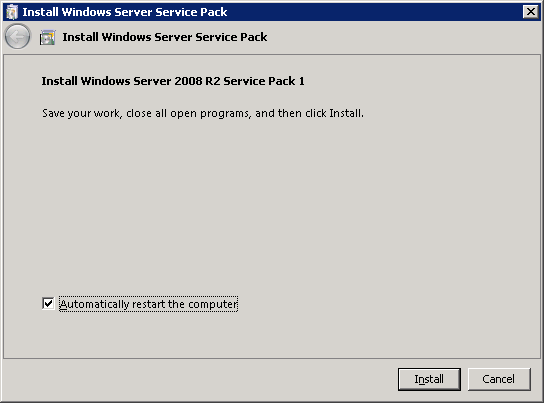
Task: Uncheck Automatically restart the computer checkbox
Action: point(48,303)
